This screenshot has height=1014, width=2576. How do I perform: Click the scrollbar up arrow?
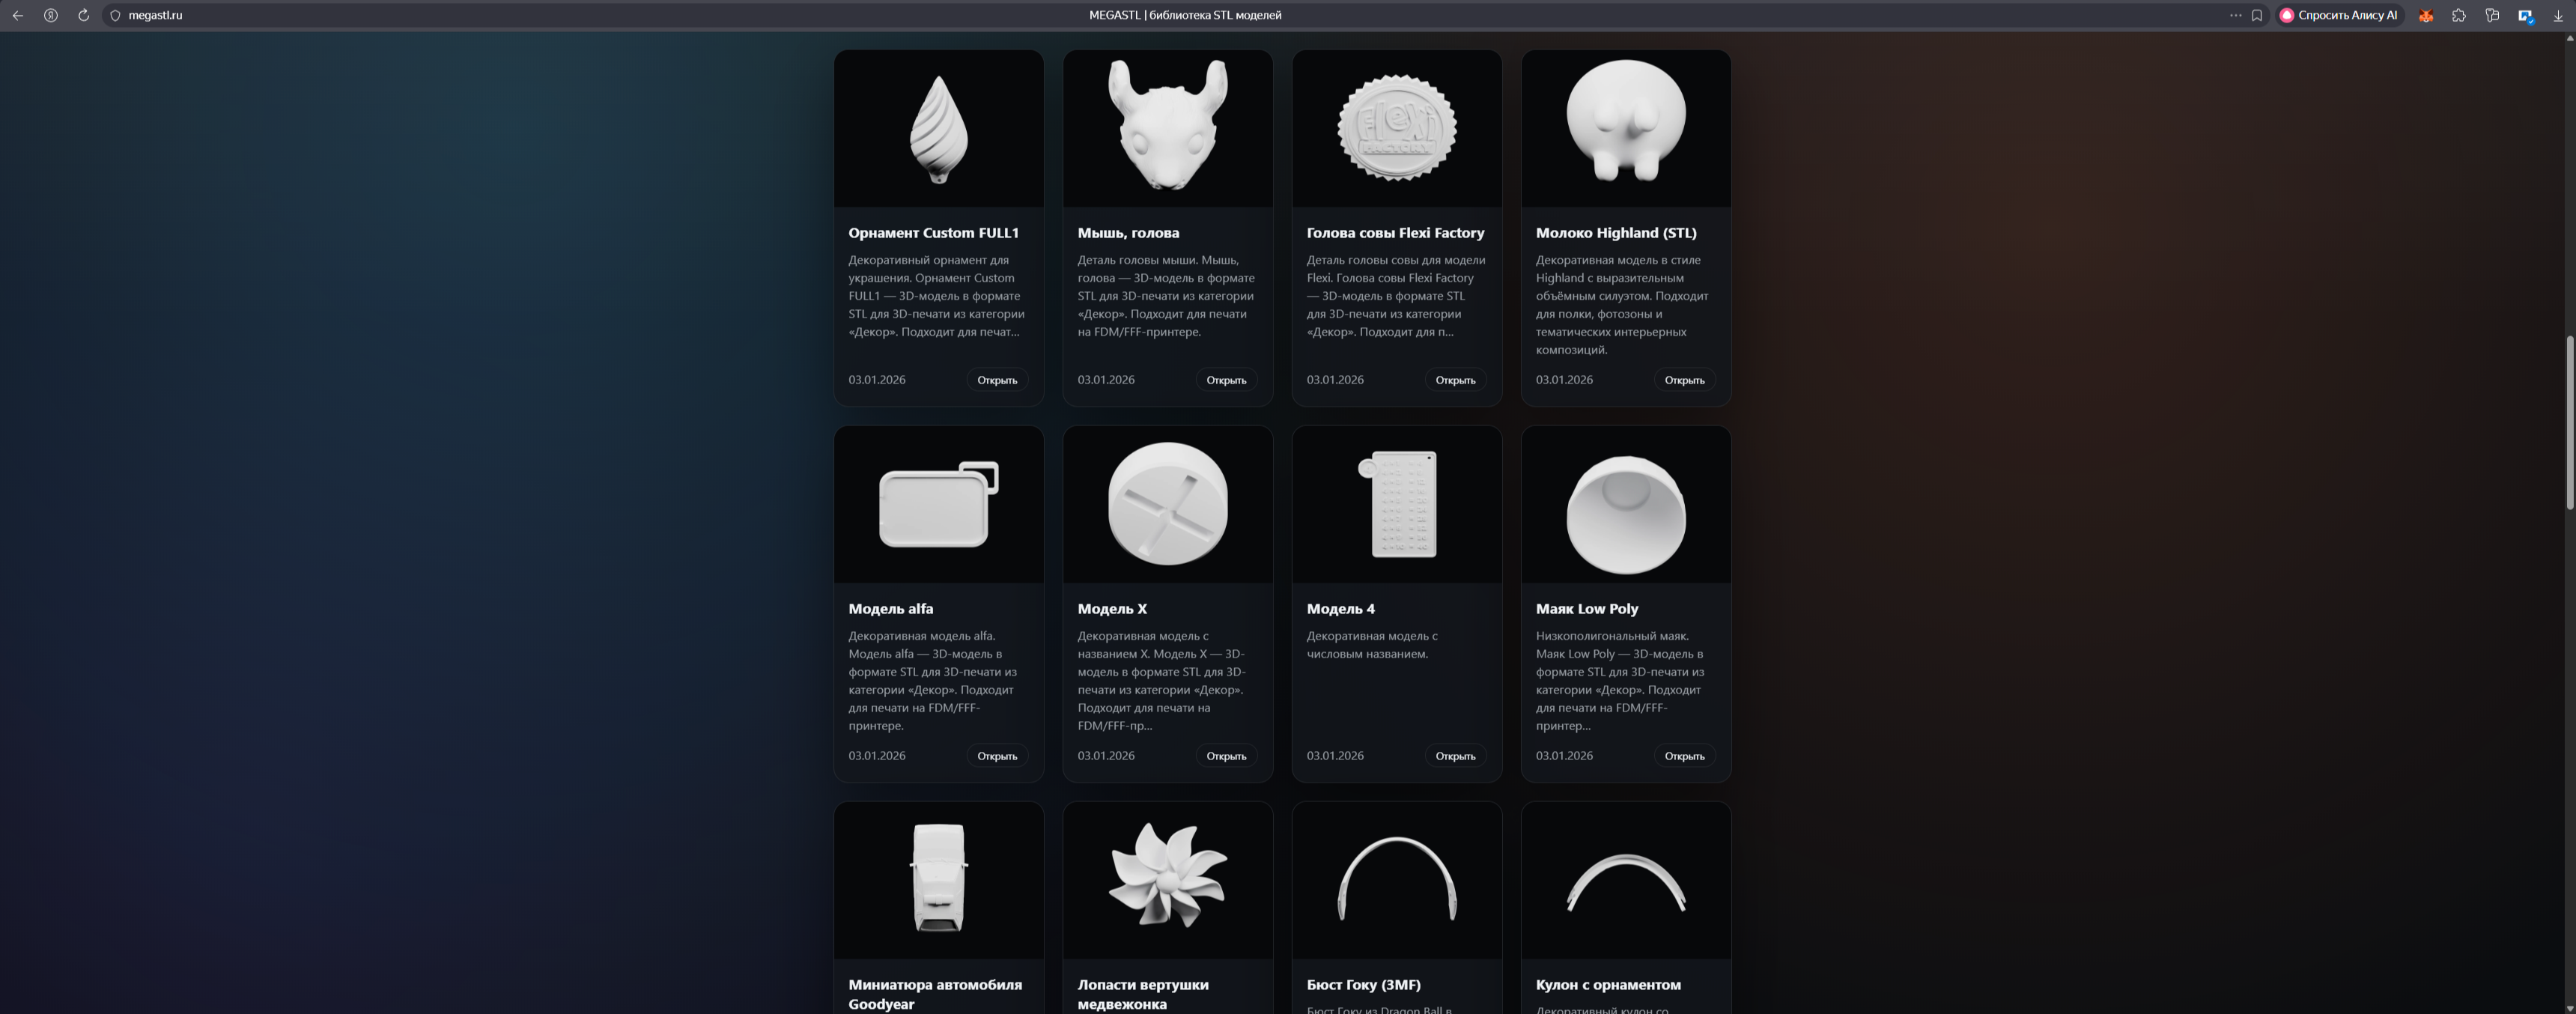(2569, 38)
